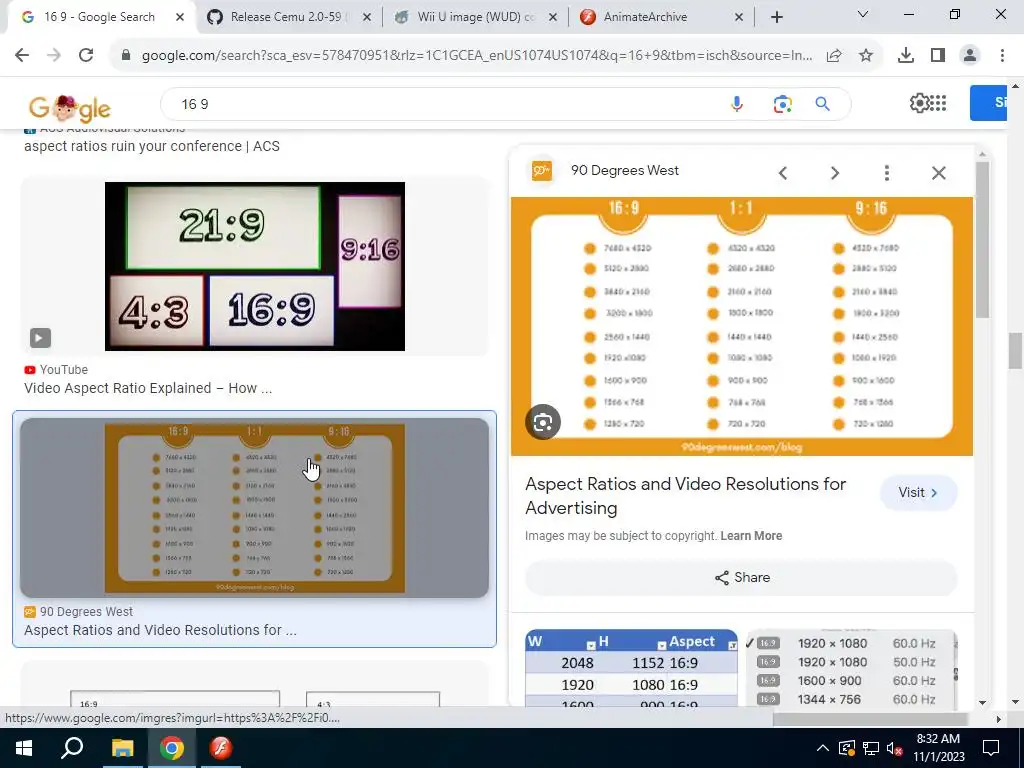1024x768 pixels.
Task: Open the tab search dropdown chevron
Action: tap(863, 14)
